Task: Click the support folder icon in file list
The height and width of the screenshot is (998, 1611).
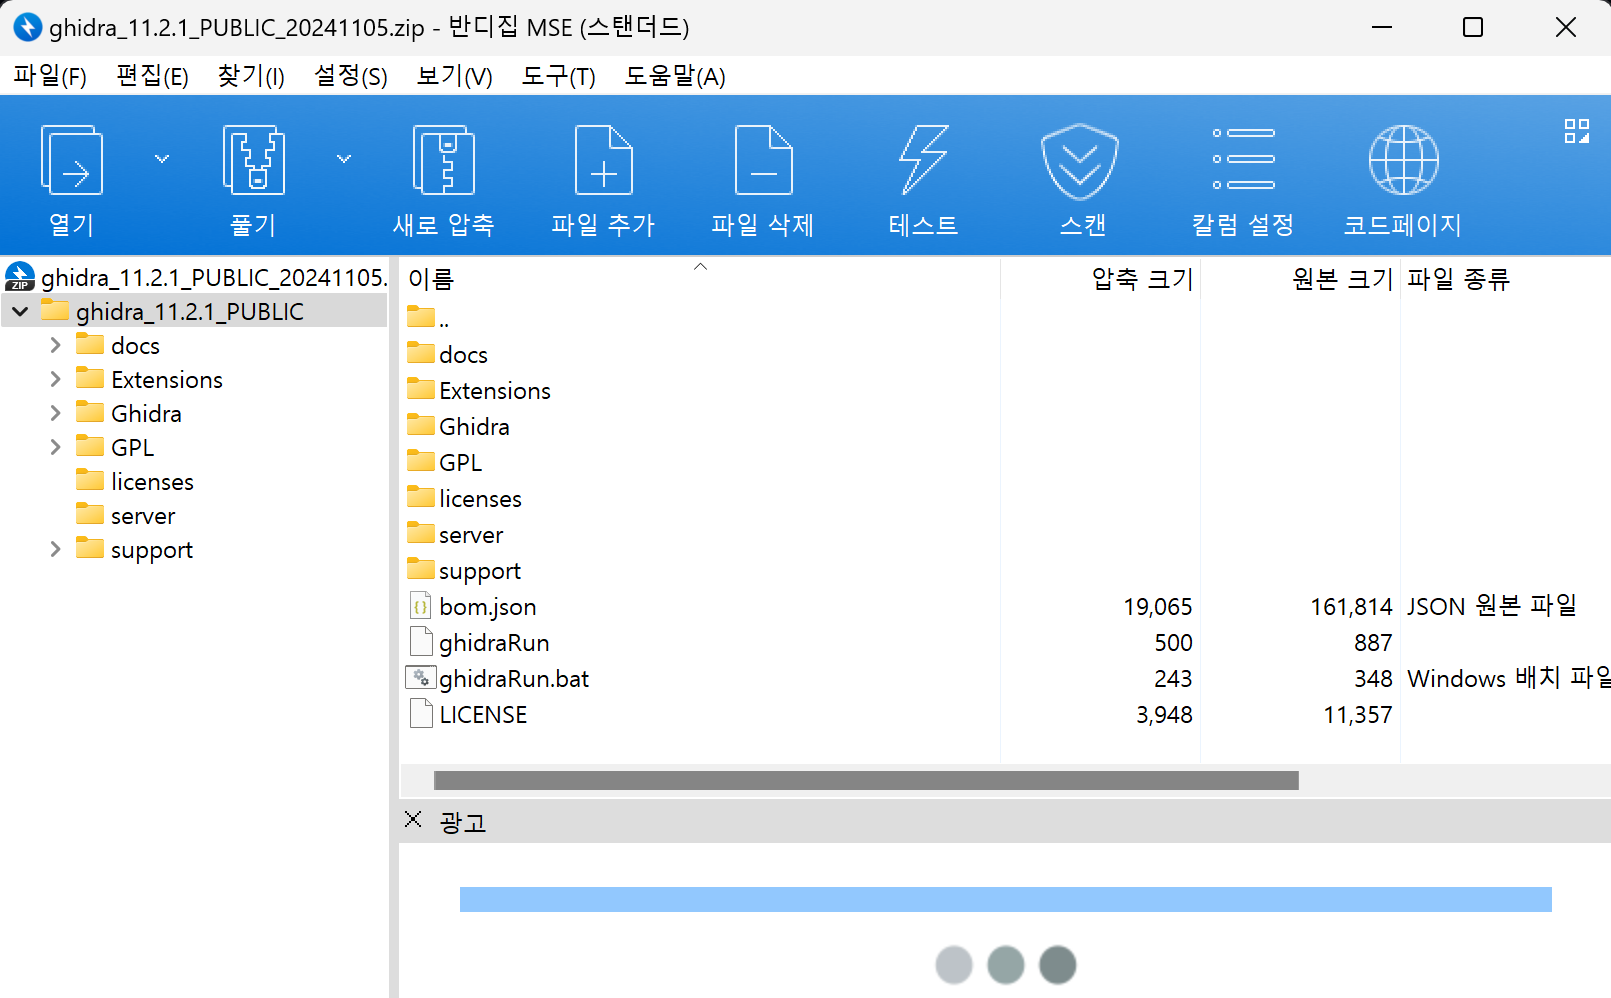Action: click(x=421, y=569)
